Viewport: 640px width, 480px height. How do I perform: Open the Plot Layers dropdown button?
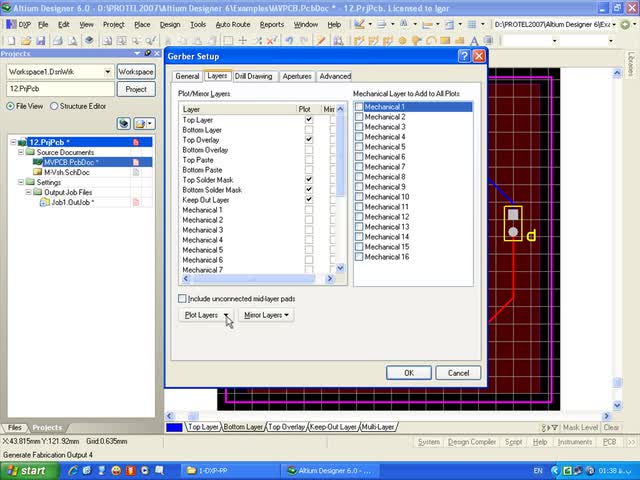coord(206,315)
